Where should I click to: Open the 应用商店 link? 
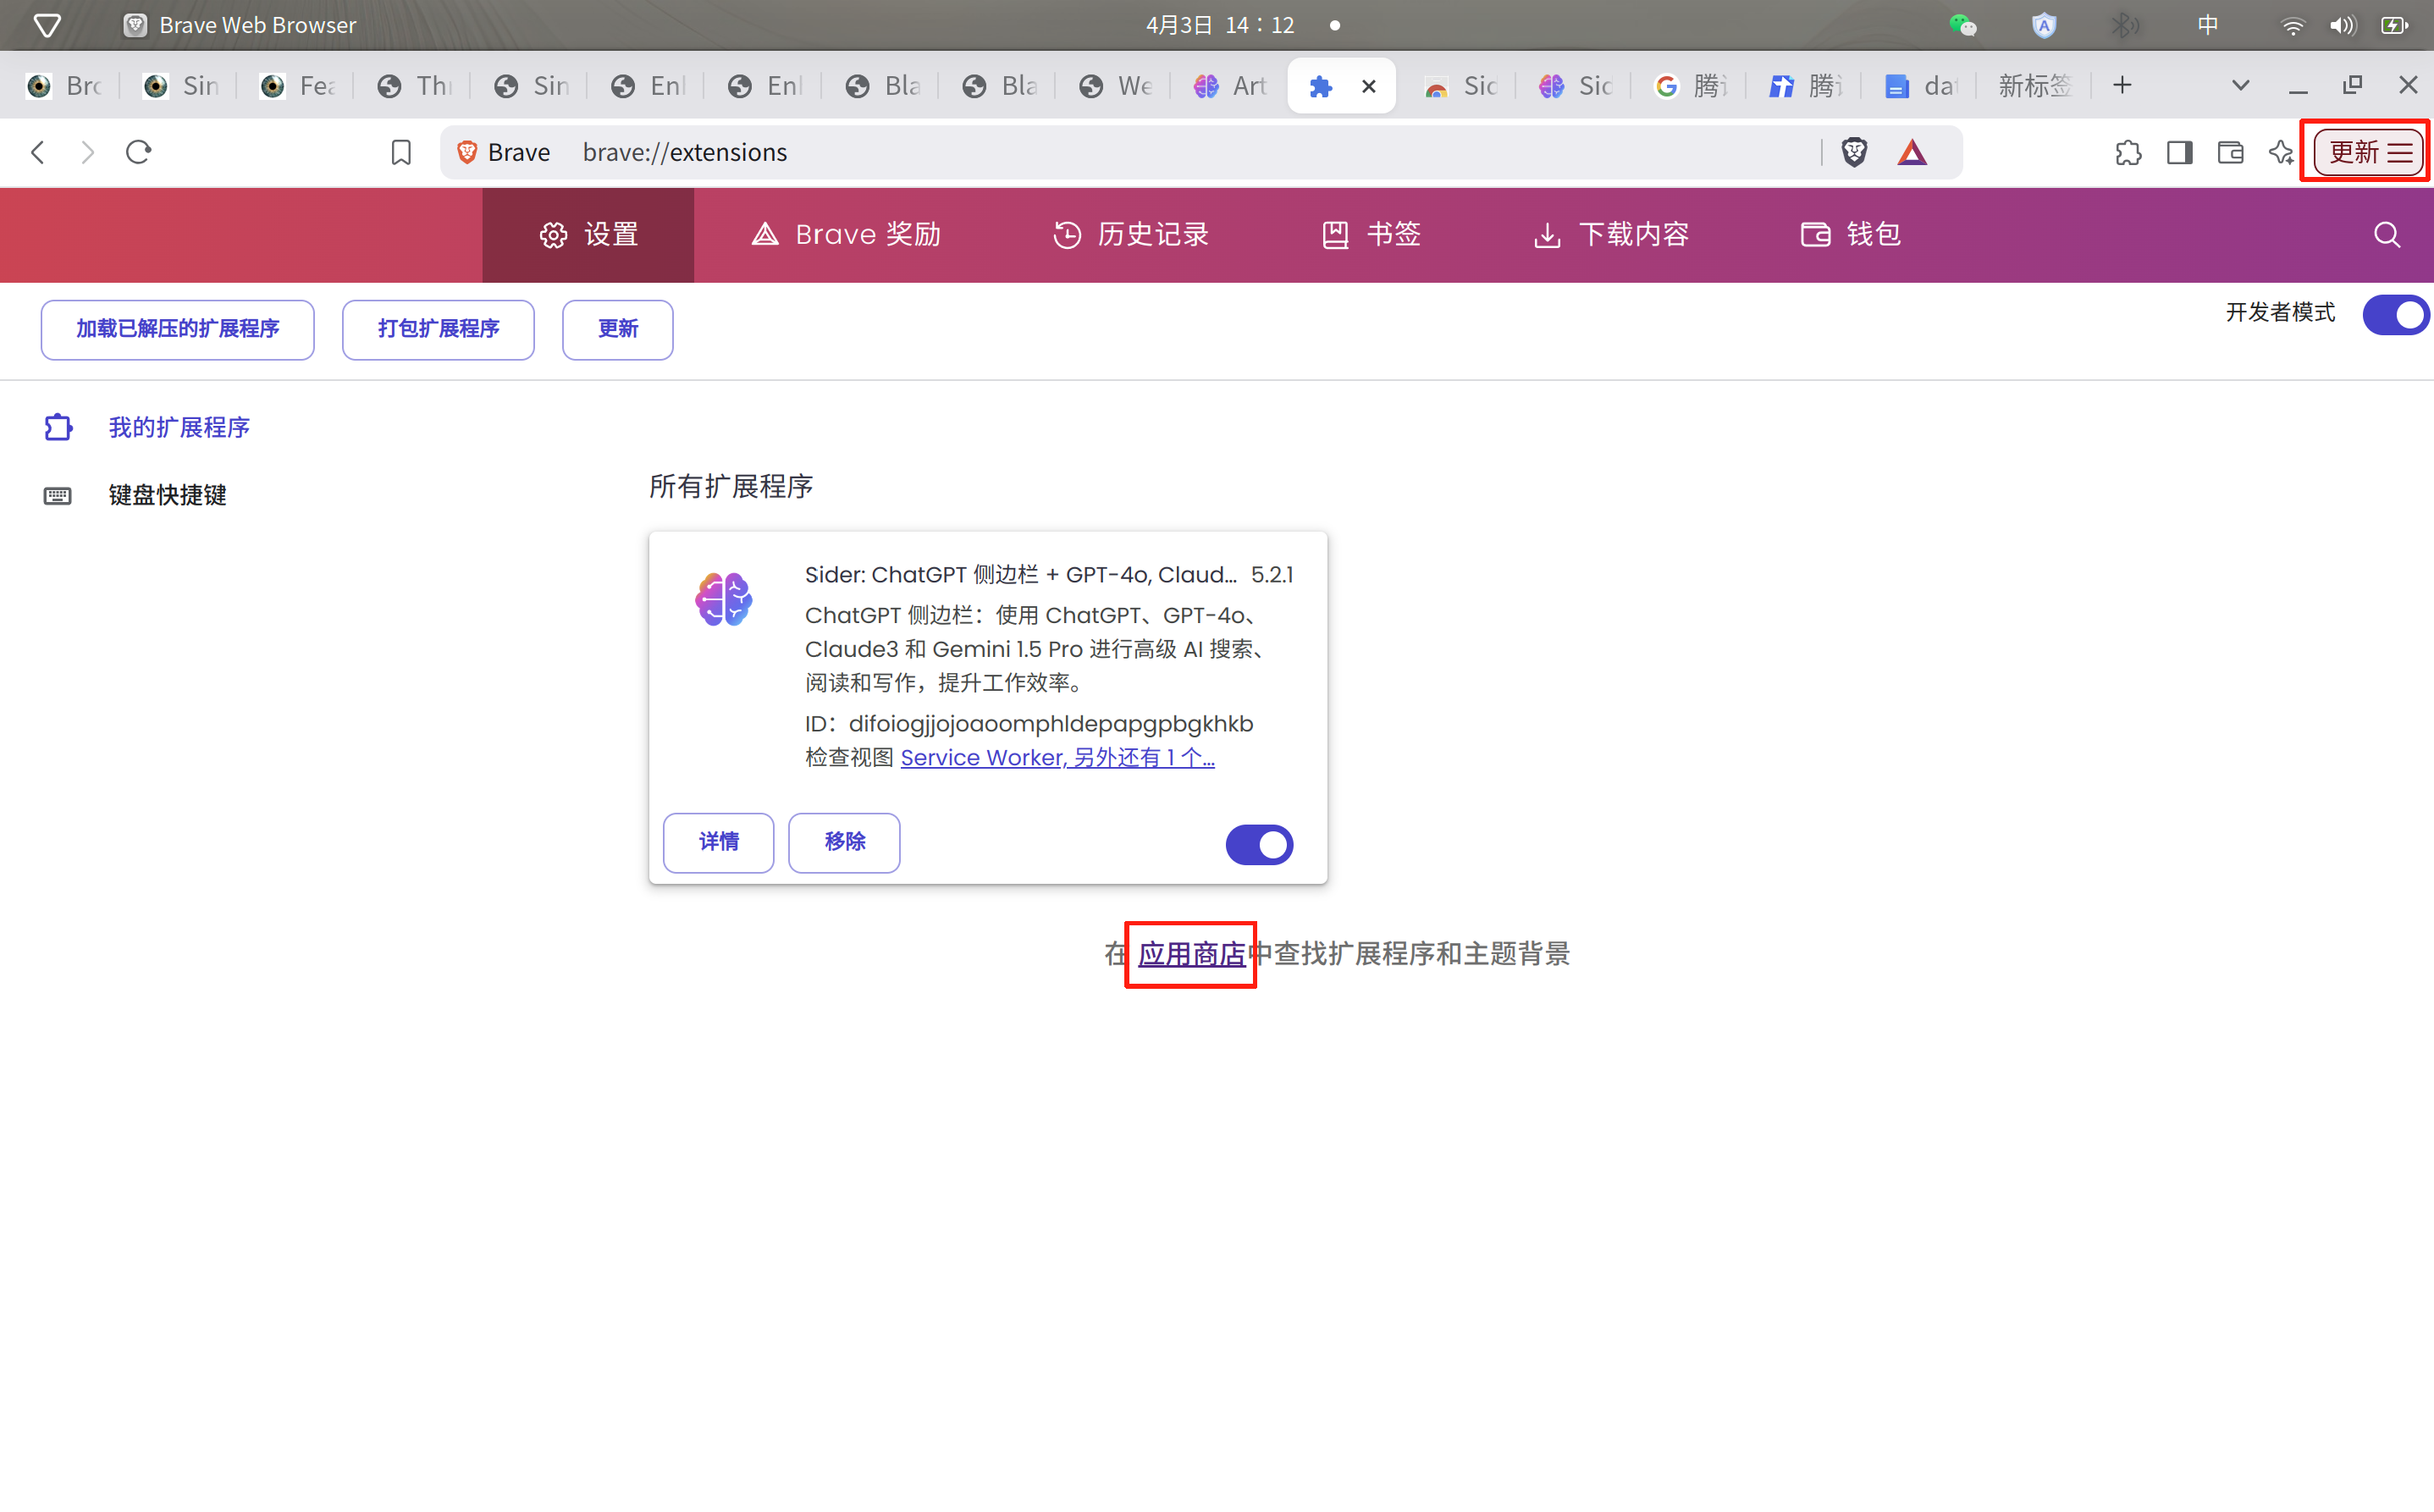tap(1189, 954)
